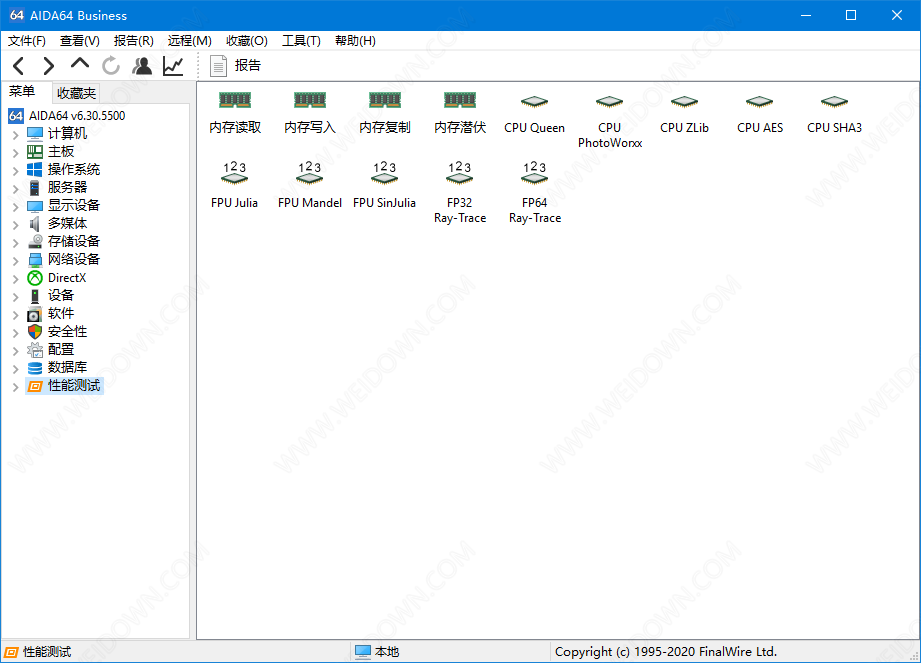
Task: Open the 工具(T) menu
Action: [x=301, y=41]
